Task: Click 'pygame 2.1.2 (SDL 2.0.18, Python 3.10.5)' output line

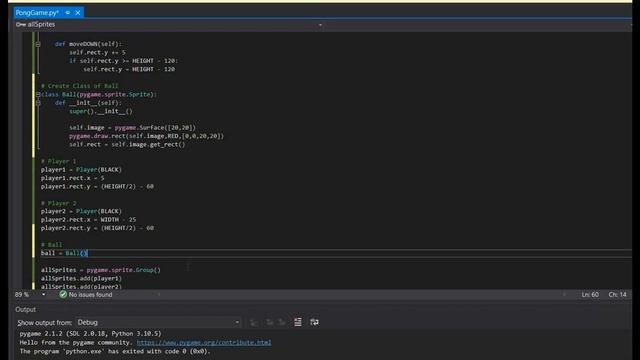Action: click(90, 334)
